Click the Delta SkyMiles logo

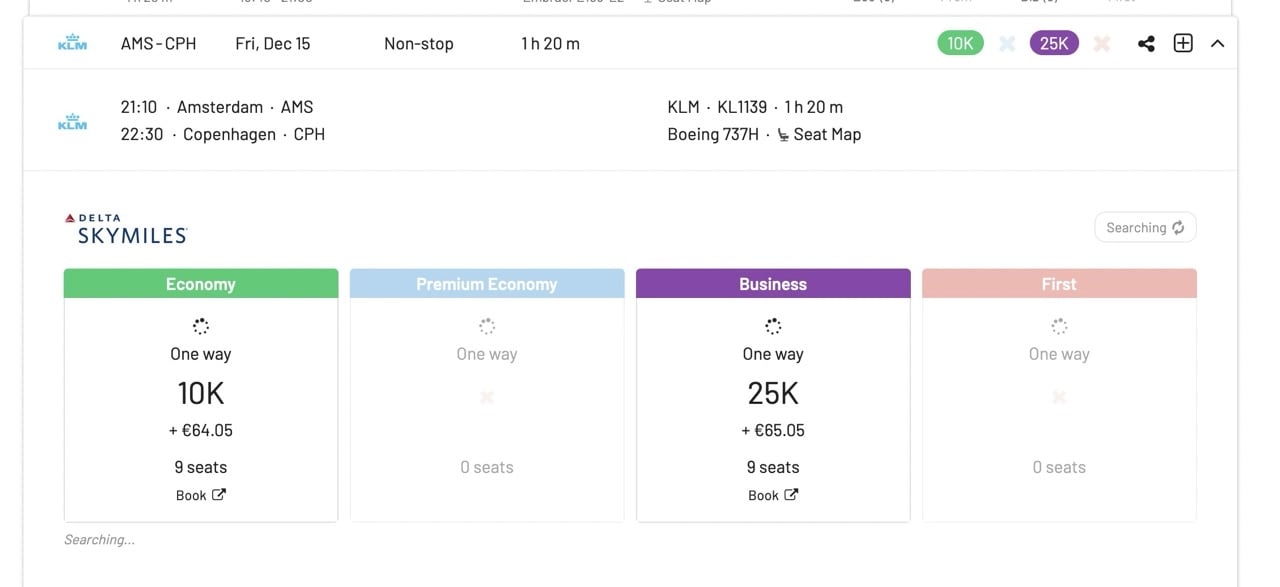126,229
